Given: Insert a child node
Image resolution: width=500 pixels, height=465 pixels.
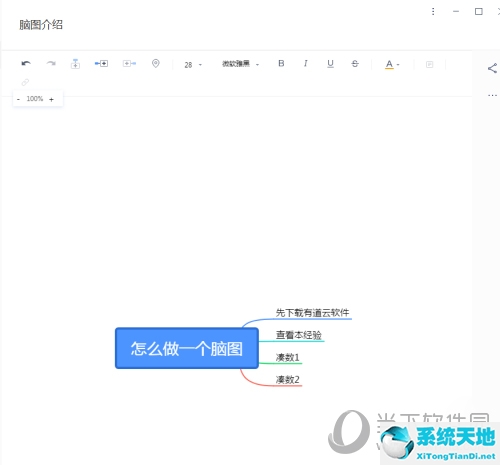Looking at the screenshot, I should [x=101, y=63].
